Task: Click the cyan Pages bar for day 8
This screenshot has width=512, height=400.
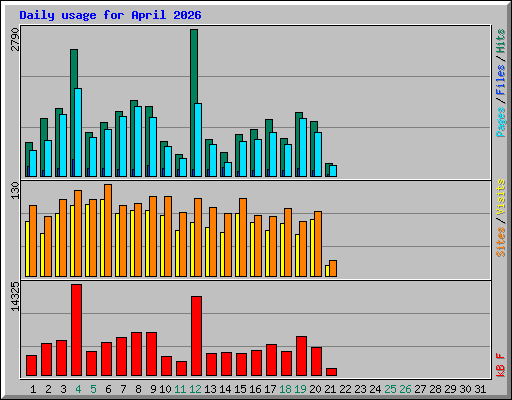Action: tap(138, 141)
